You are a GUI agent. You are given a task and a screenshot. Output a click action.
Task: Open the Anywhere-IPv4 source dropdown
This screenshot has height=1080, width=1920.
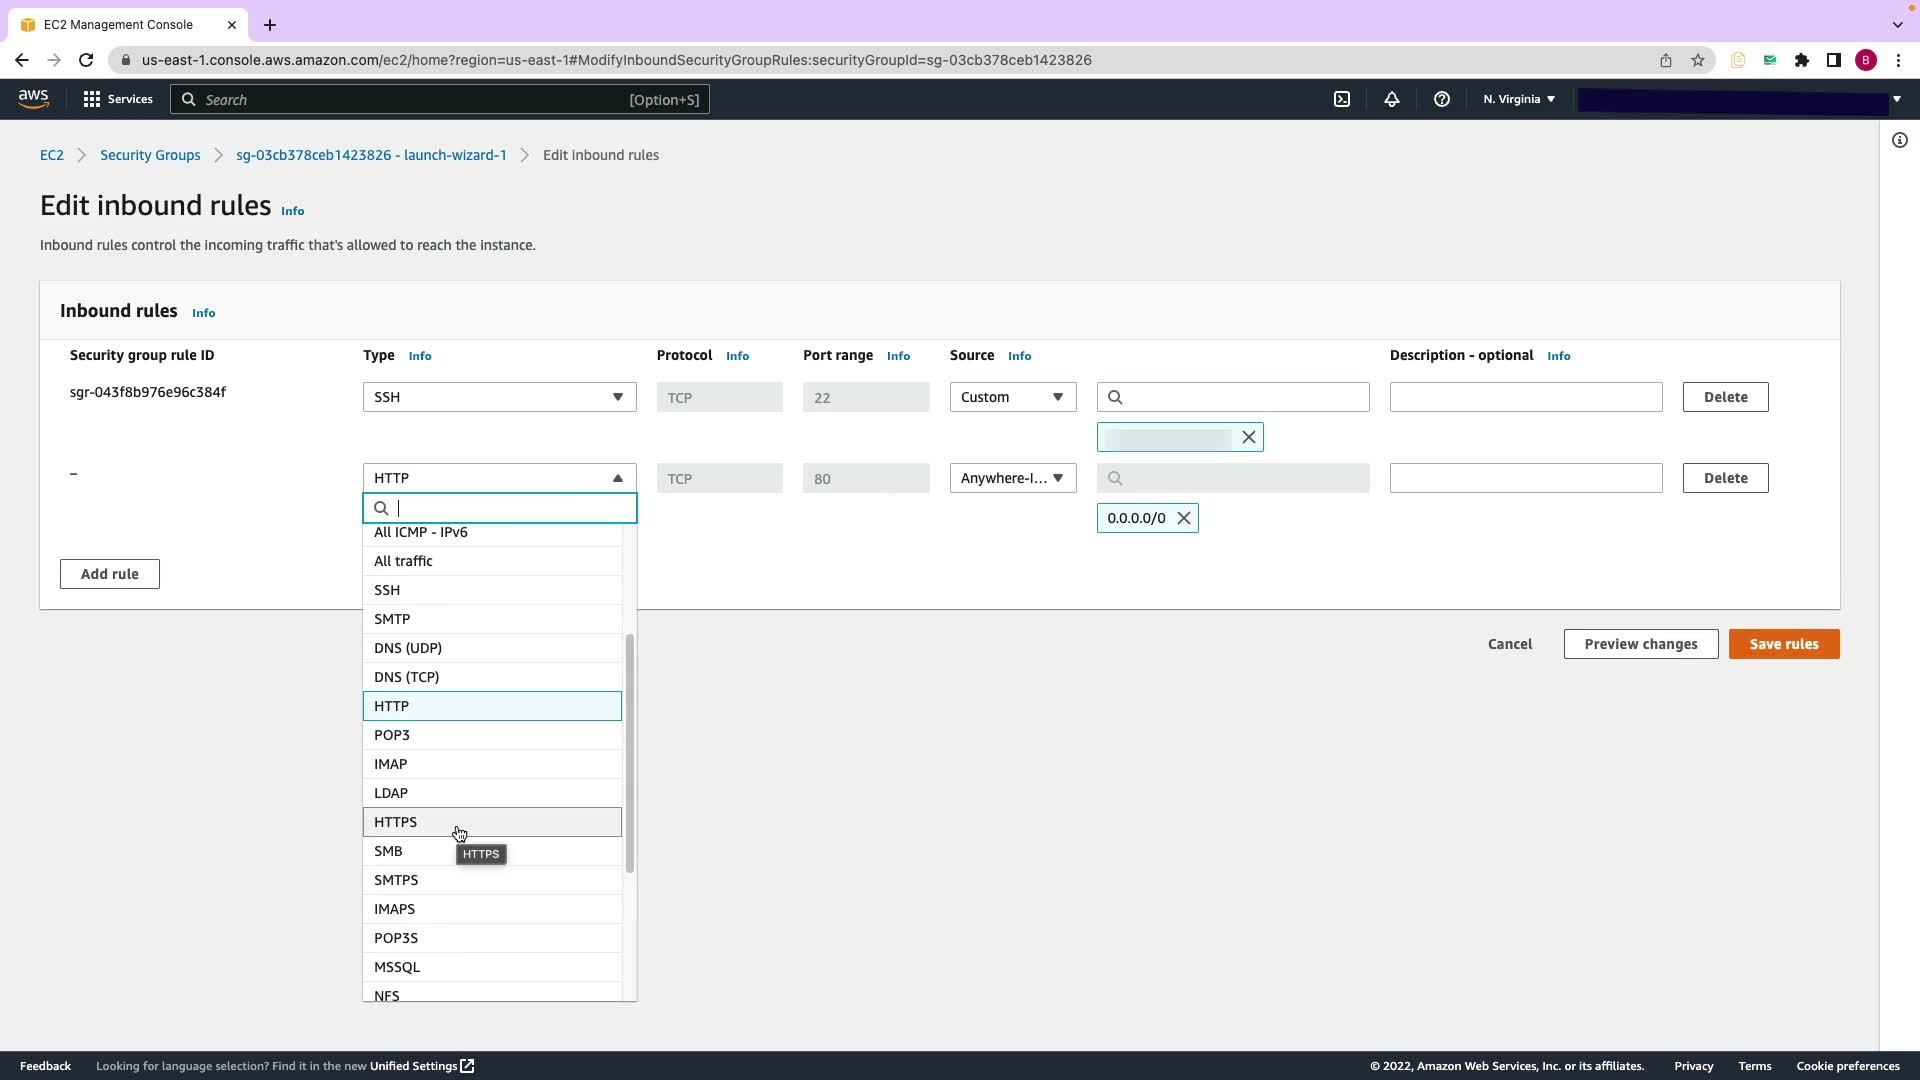(x=1012, y=478)
